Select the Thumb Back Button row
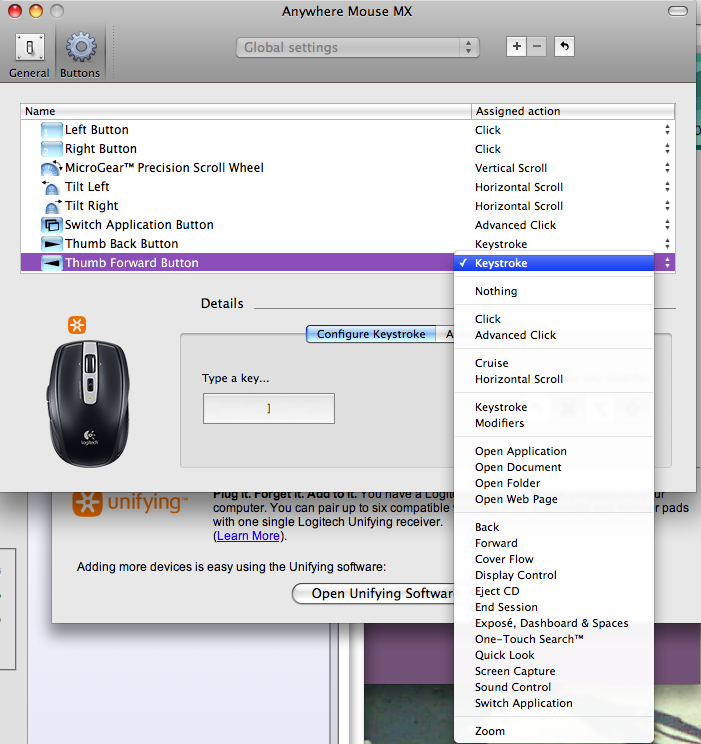Image resolution: width=701 pixels, height=744 pixels. tap(347, 243)
